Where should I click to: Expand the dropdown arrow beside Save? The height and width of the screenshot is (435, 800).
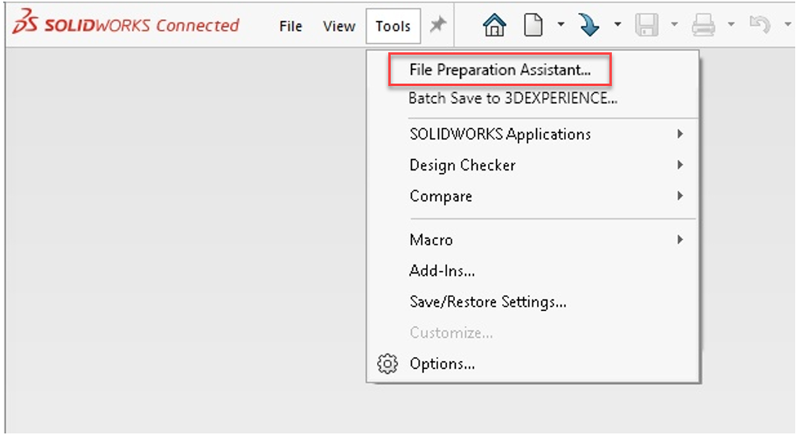[x=675, y=26]
